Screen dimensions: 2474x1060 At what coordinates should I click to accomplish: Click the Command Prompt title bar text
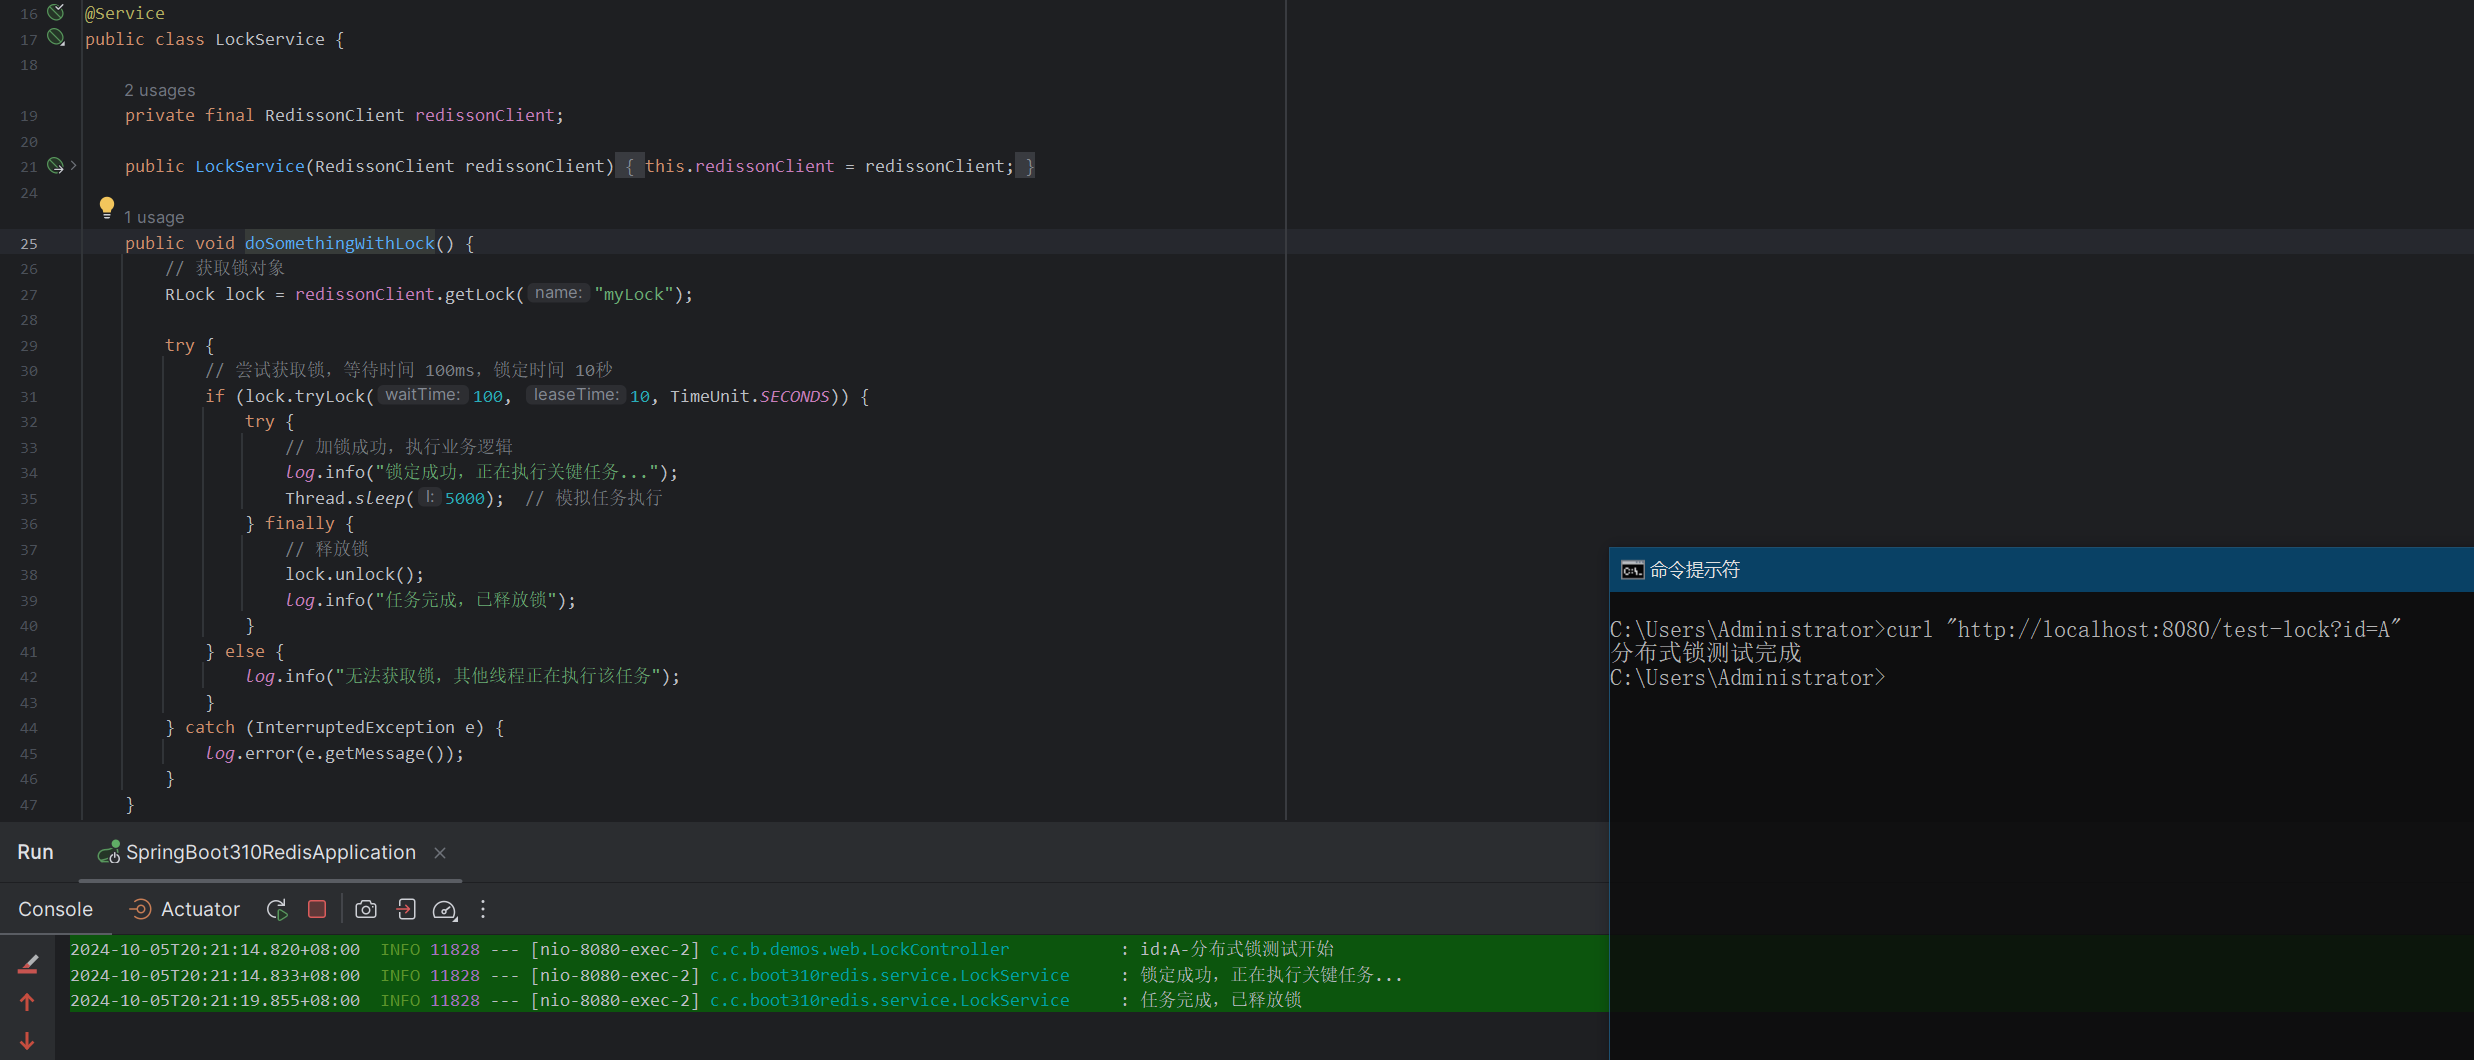1695,570
